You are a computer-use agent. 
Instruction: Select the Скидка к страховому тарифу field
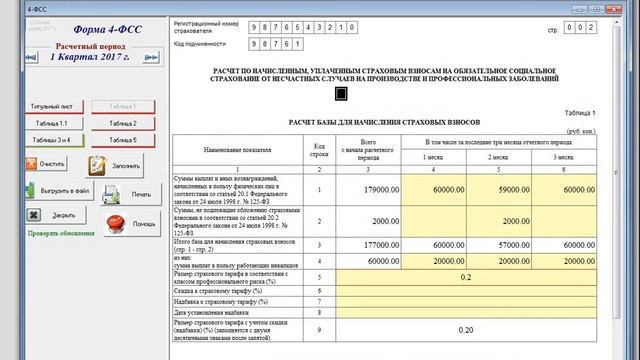(x=466, y=291)
